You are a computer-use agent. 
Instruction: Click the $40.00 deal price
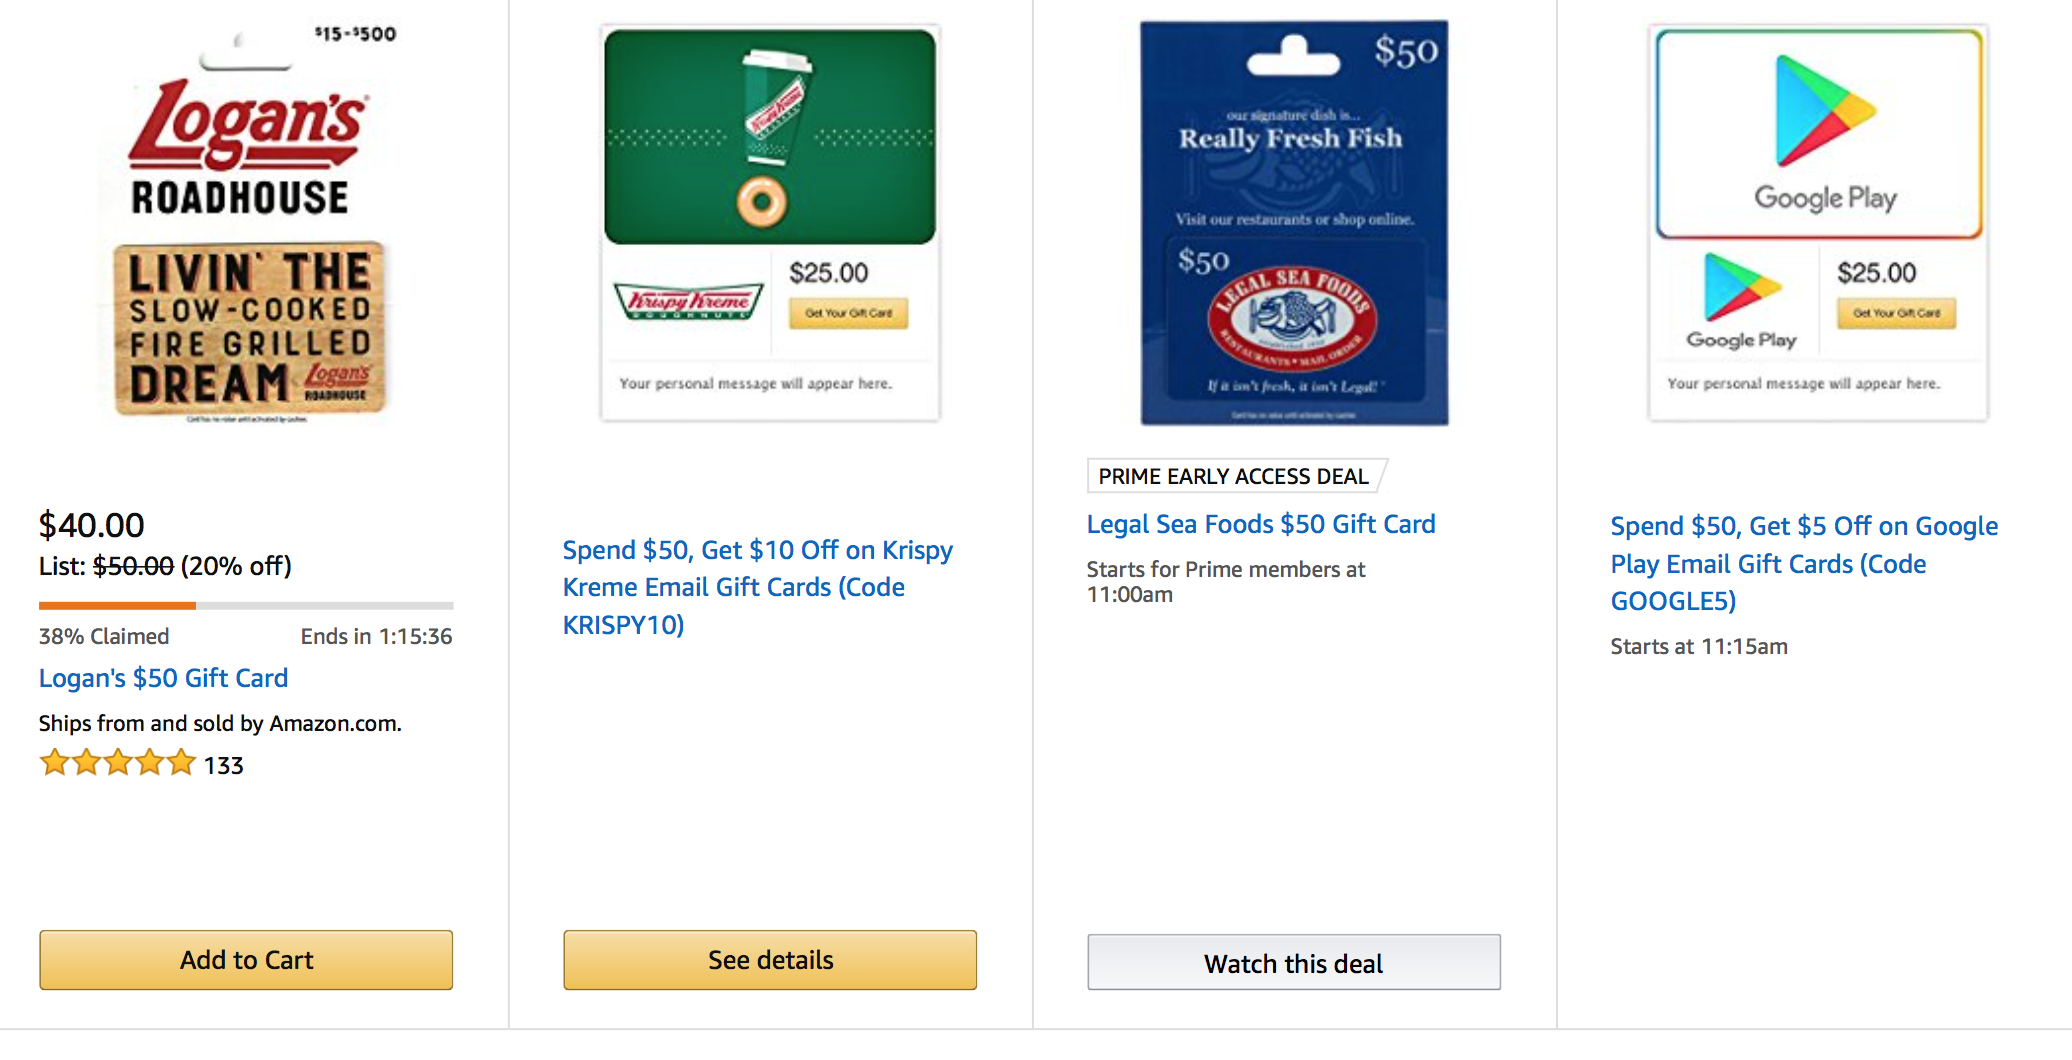(x=92, y=525)
